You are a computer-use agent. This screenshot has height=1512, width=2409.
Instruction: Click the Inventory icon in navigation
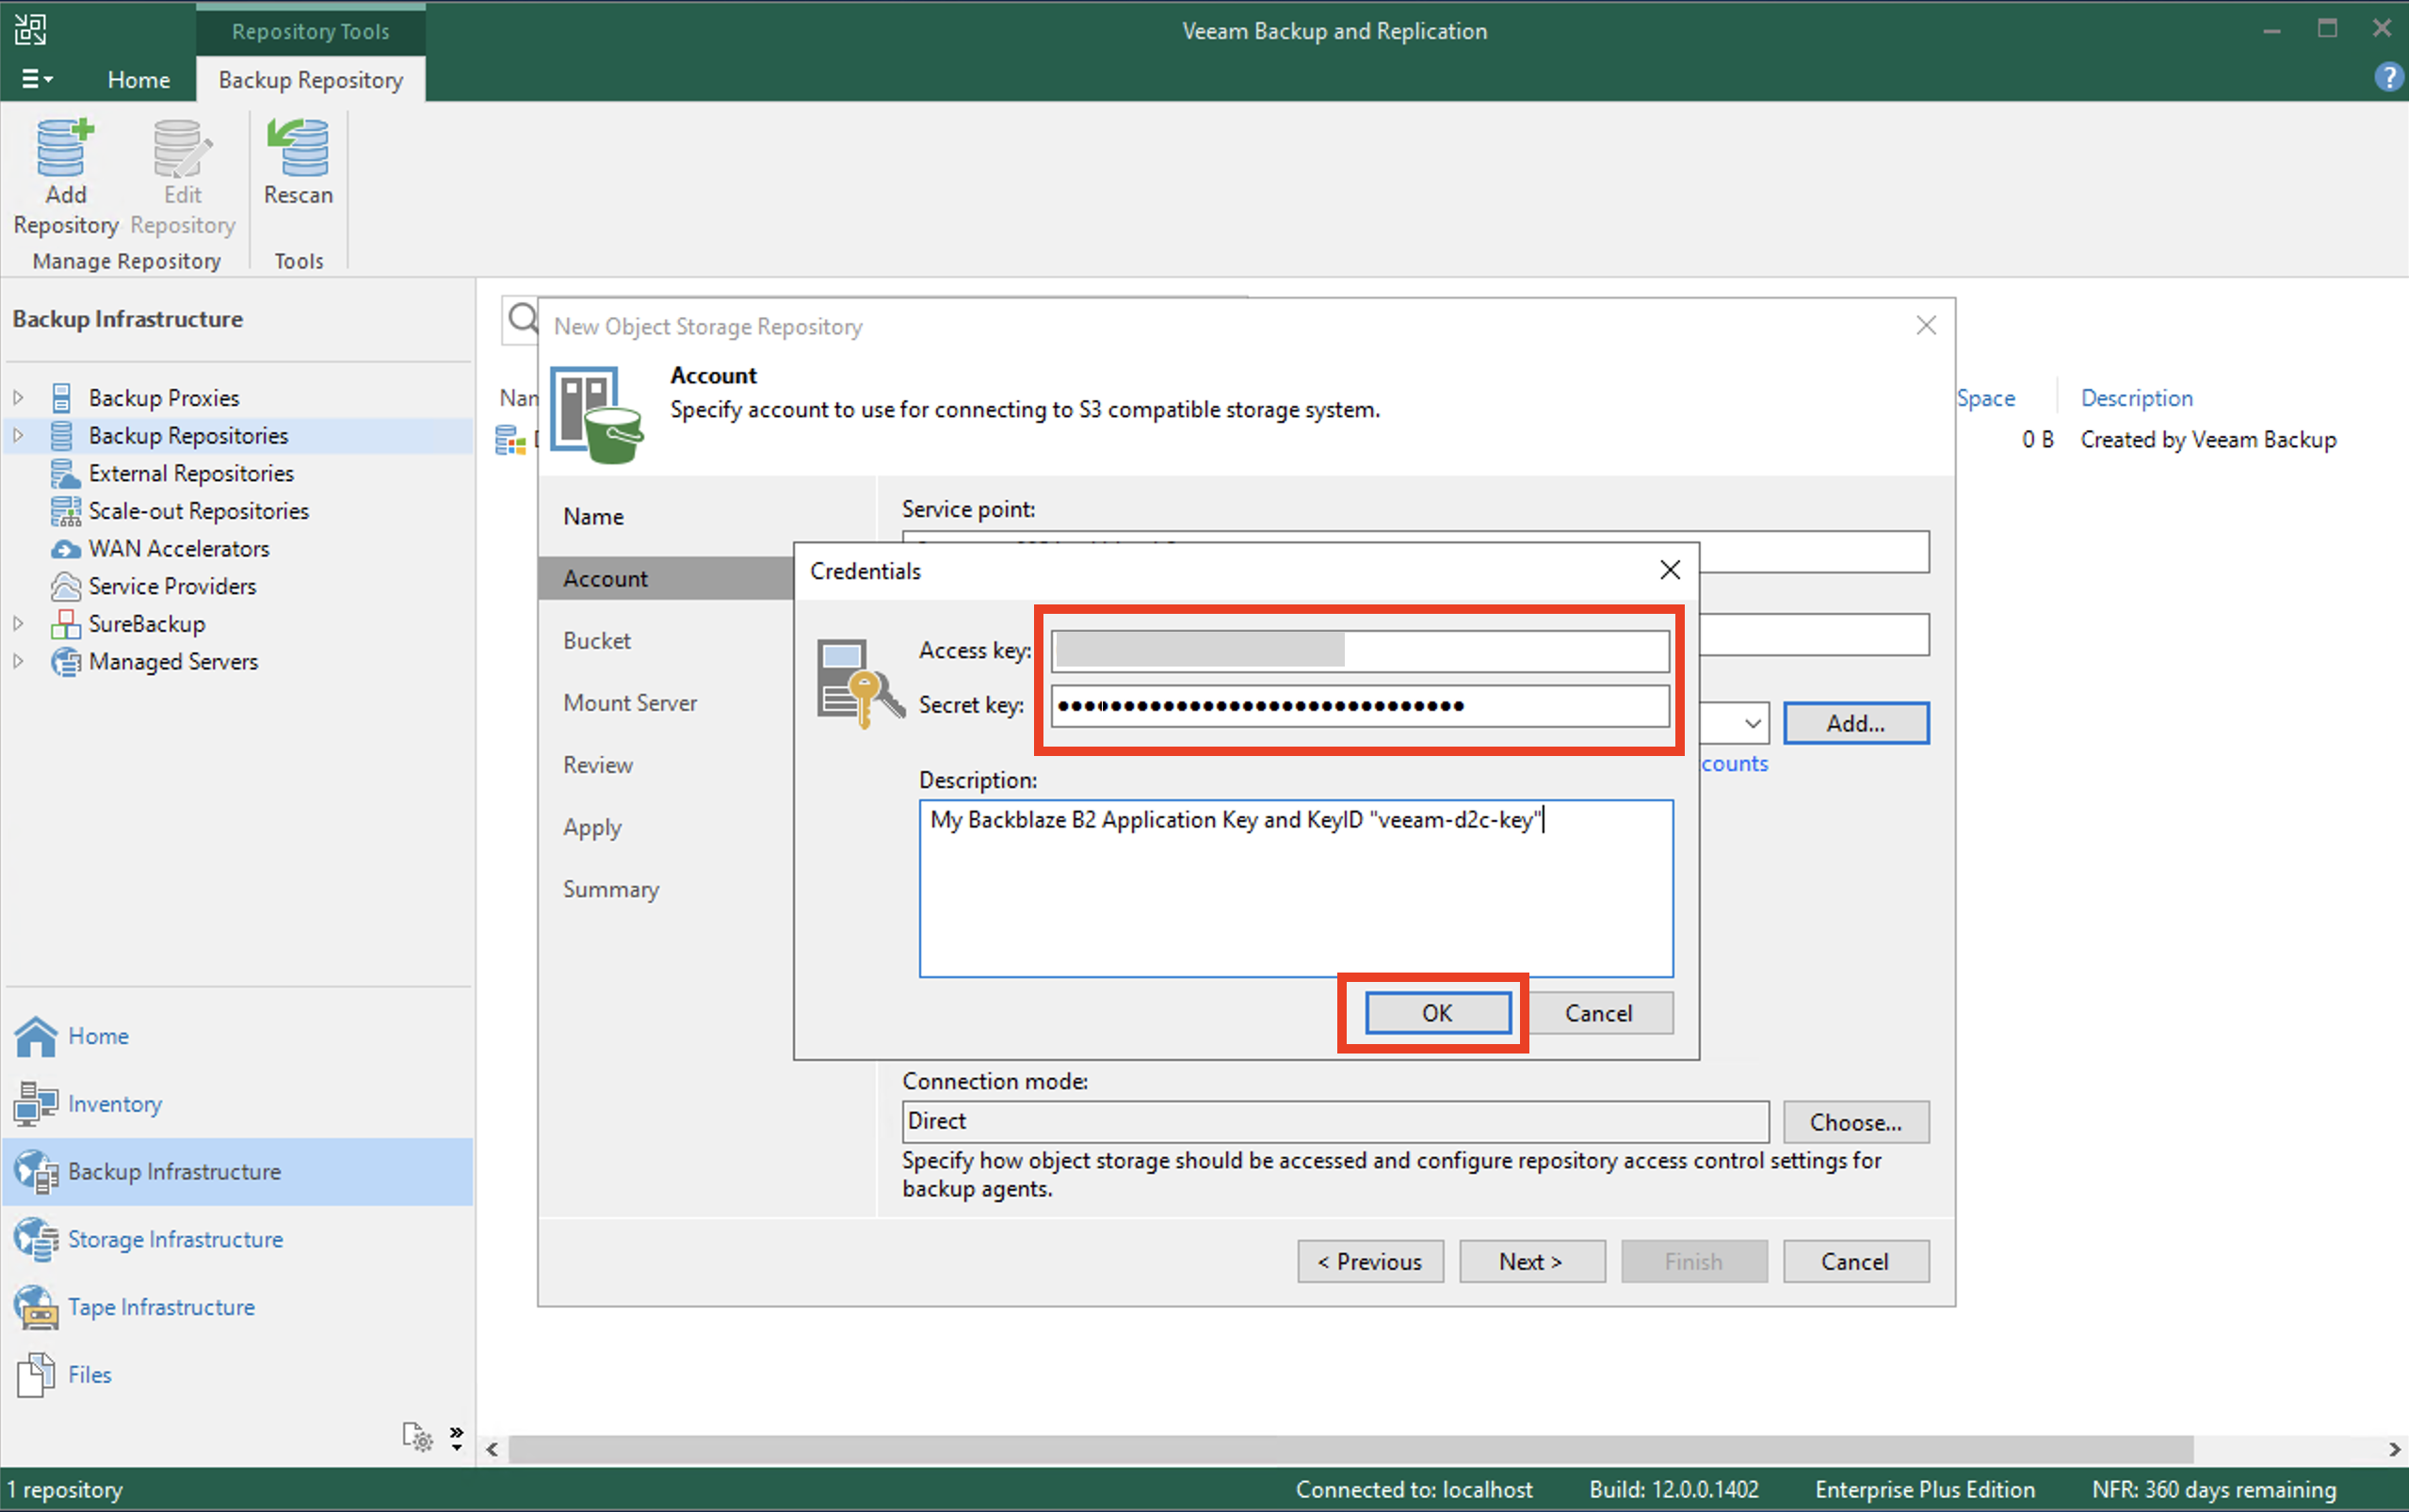[x=36, y=1104]
